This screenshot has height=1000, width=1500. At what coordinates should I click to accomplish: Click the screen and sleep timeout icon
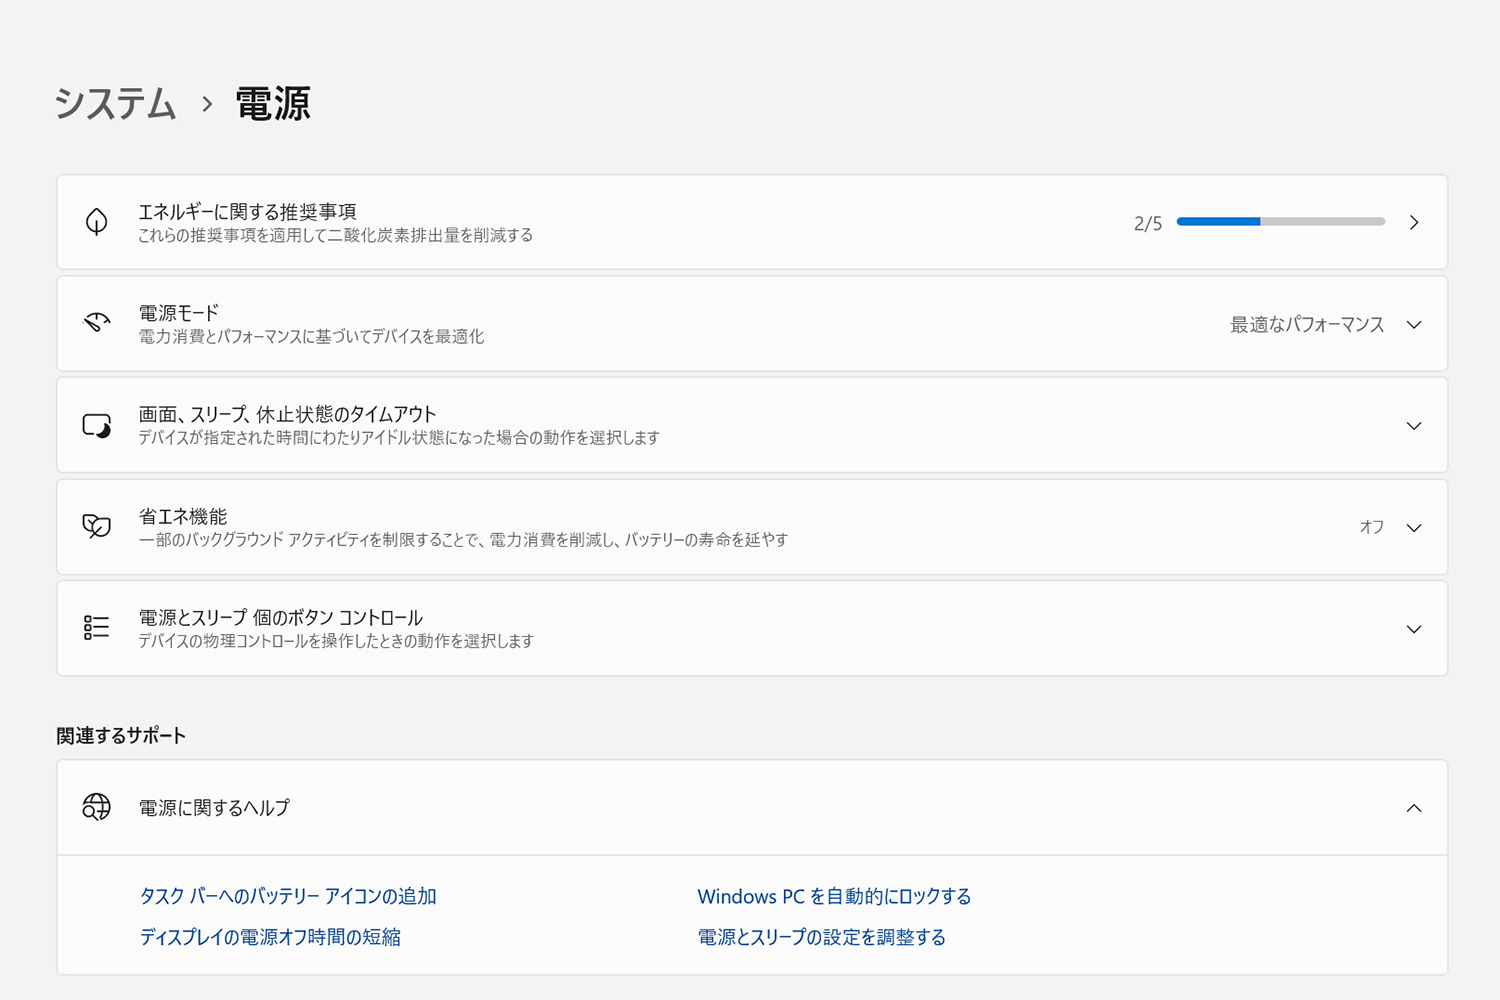point(97,426)
